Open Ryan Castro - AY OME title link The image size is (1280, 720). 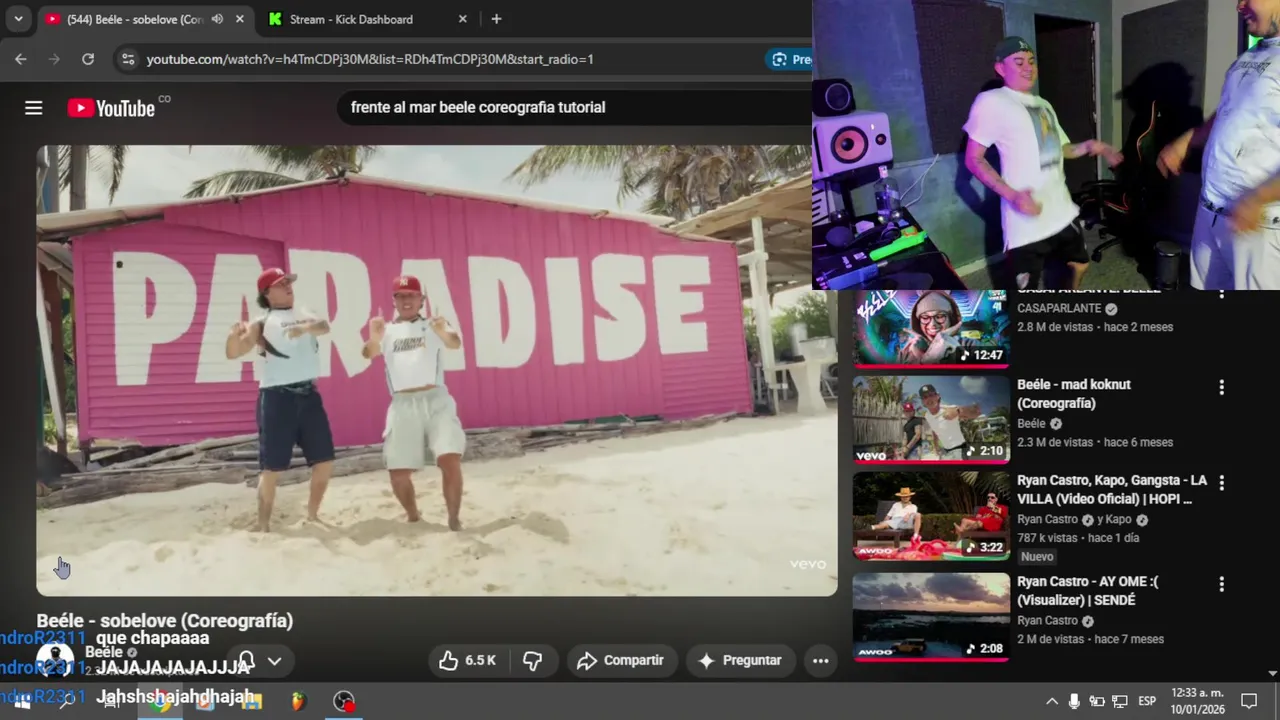(x=1088, y=591)
